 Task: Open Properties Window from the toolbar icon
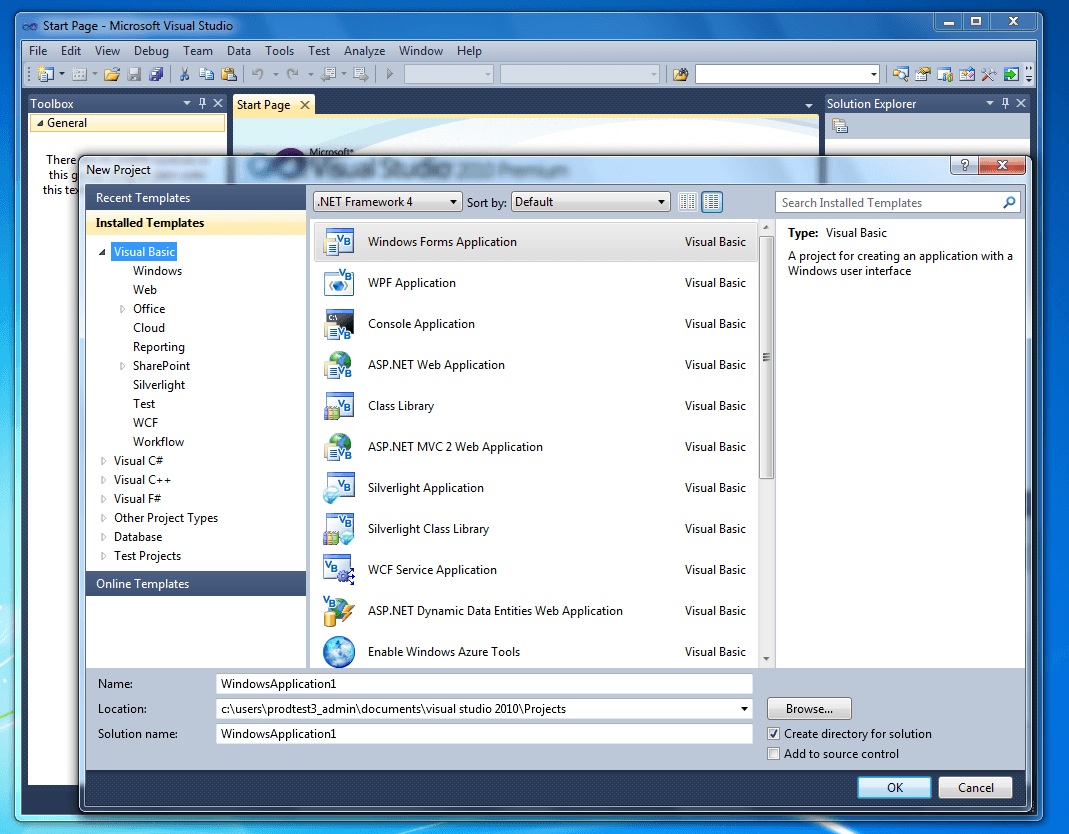[922, 74]
